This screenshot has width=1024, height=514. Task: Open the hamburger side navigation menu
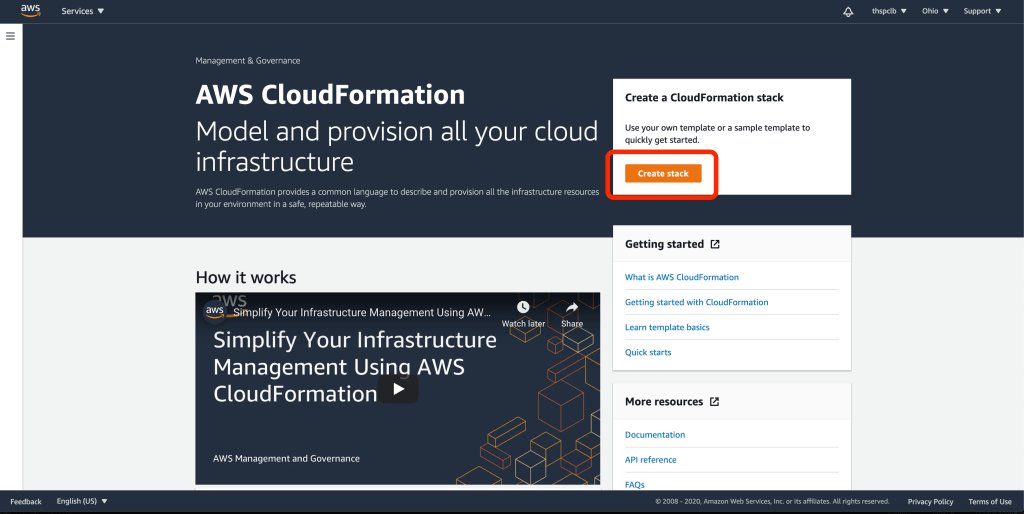(x=11, y=36)
